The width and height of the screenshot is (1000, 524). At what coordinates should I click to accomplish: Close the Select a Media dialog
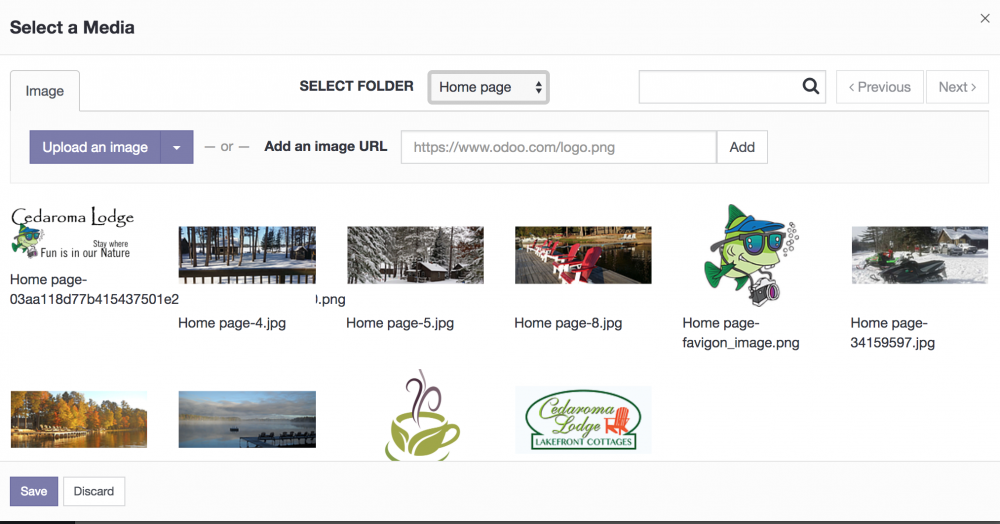[985, 18]
